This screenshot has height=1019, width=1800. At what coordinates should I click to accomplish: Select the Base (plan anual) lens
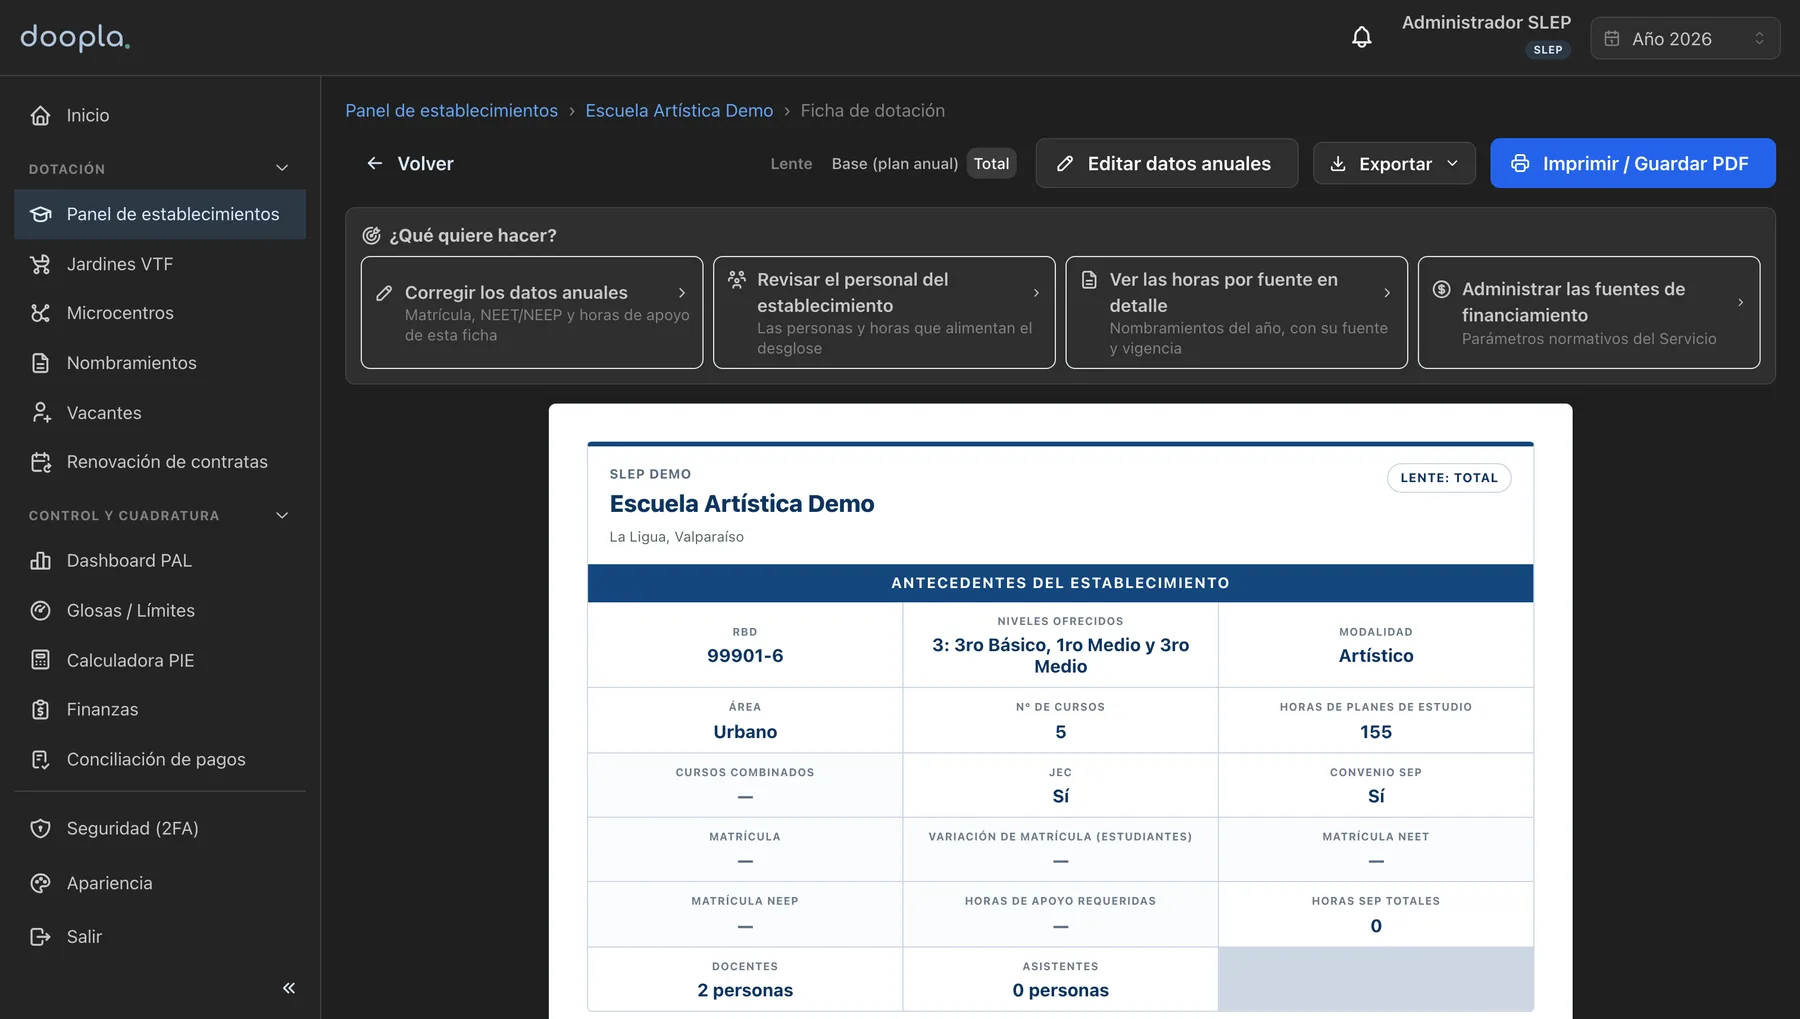pyautogui.click(x=894, y=163)
